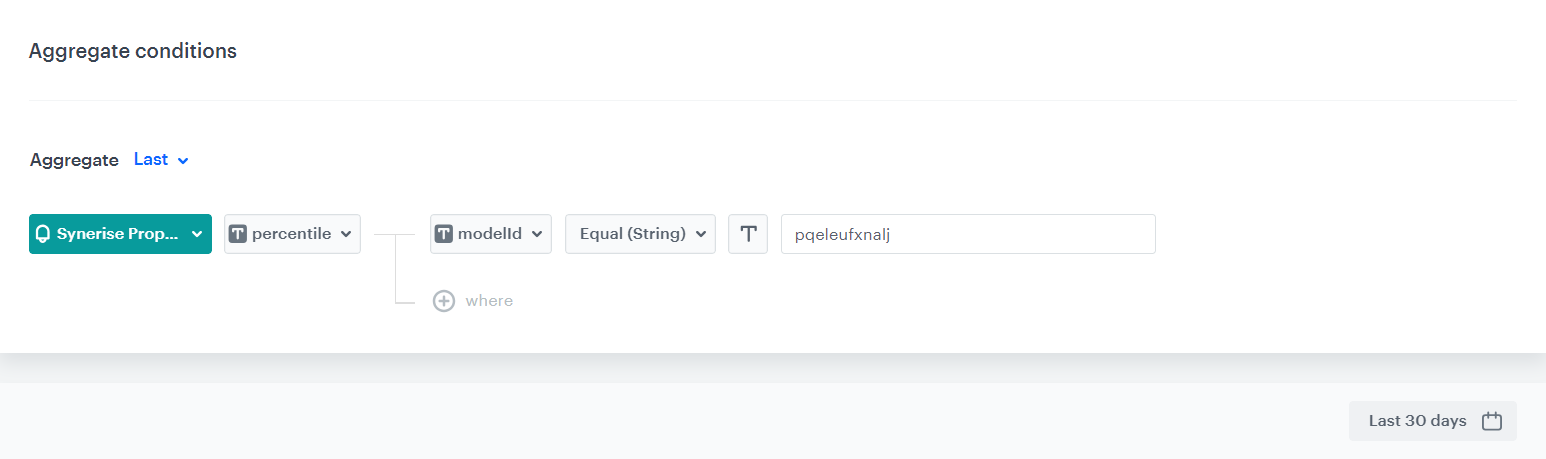Screen dimensions: 1546x459
Task: Open the percentile attribute dropdown arrow
Action: coord(346,234)
